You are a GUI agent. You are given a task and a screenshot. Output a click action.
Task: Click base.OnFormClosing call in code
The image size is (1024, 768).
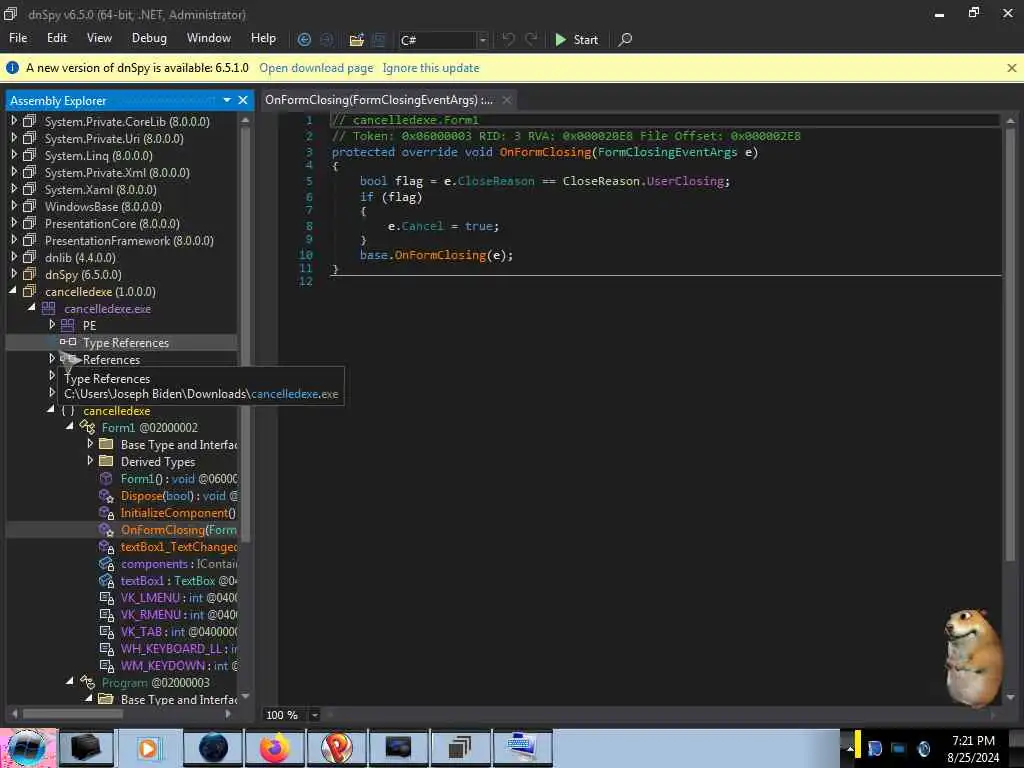[436, 255]
